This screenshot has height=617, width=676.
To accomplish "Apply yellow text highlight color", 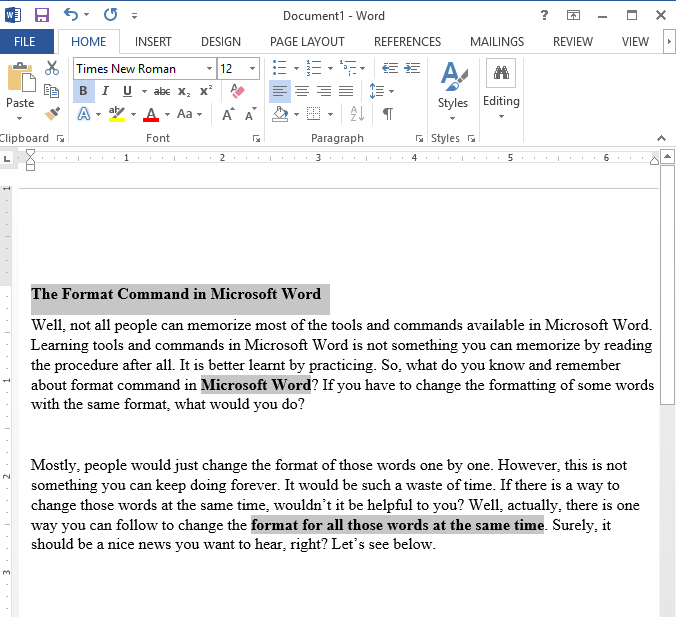I will point(117,114).
